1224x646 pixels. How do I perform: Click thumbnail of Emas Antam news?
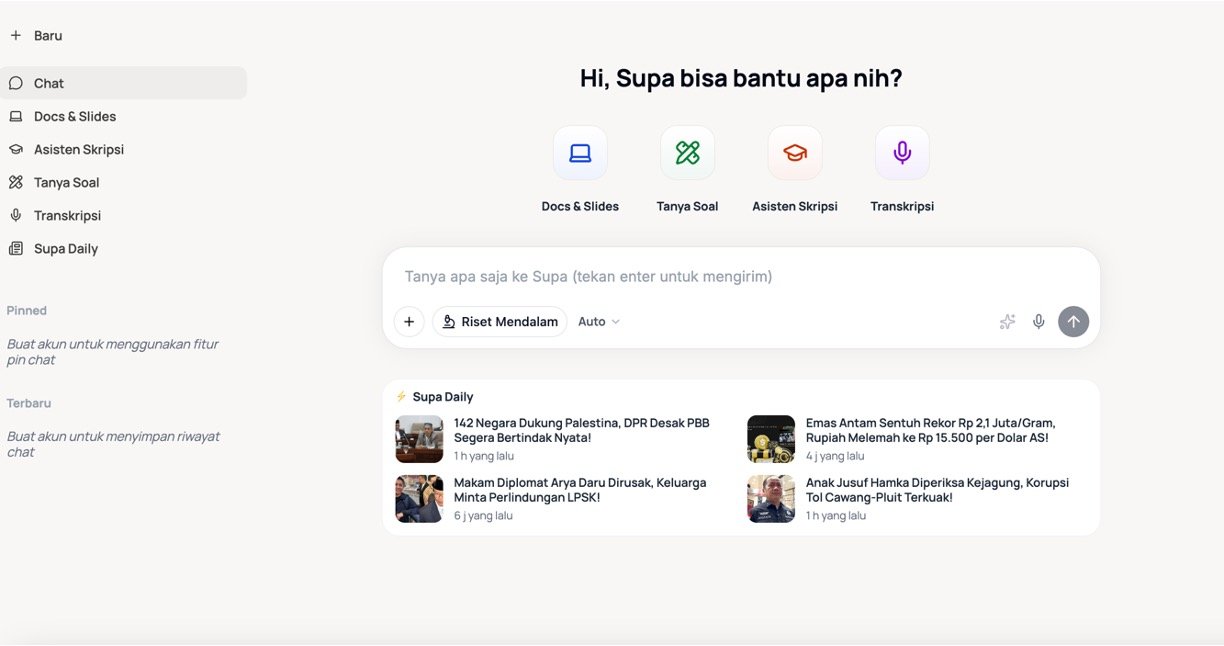coord(771,439)
